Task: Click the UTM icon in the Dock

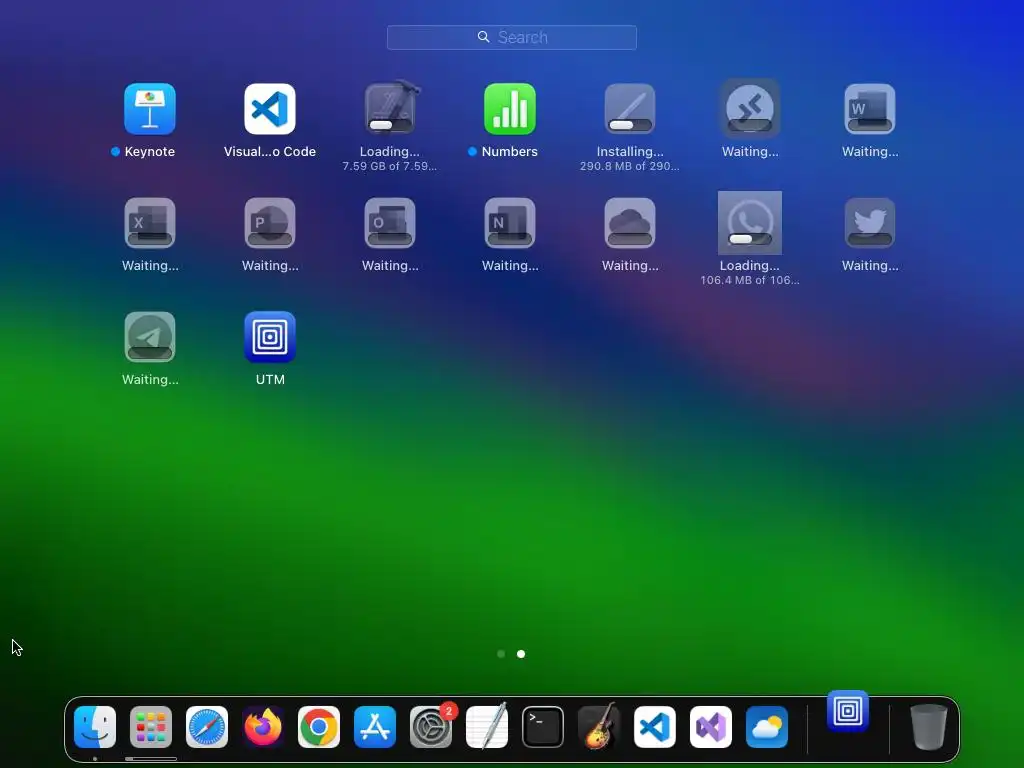Action: pos(848,711)
